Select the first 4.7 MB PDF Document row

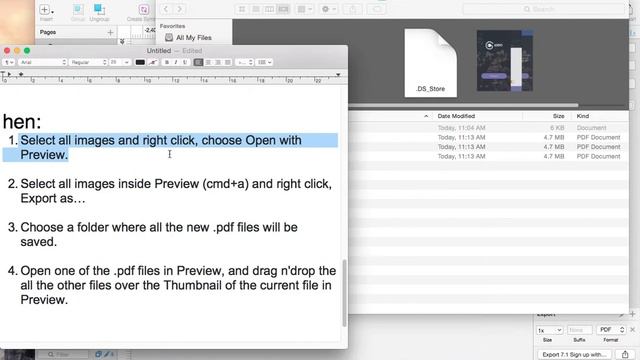point(488,137)
